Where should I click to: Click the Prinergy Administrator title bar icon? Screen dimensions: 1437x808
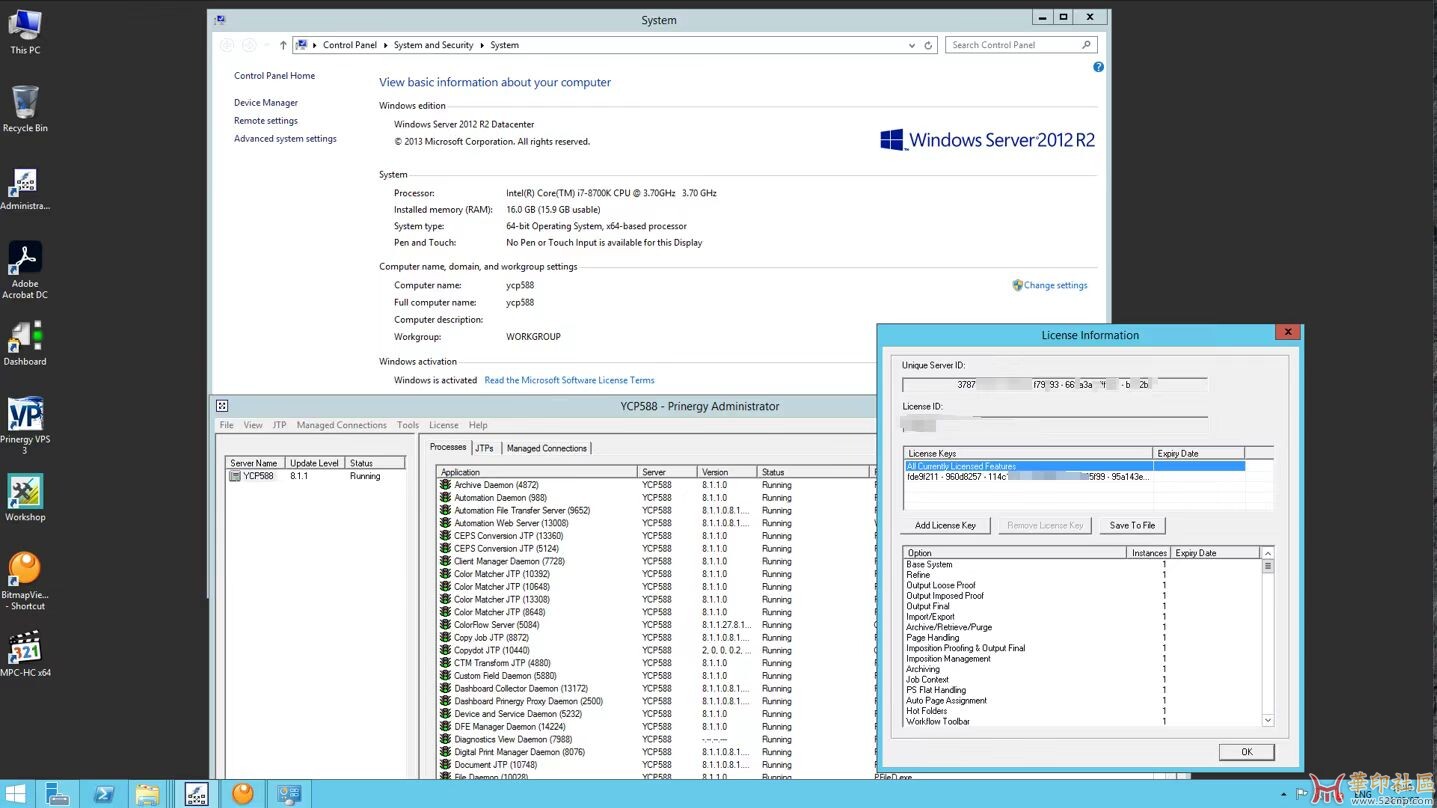222,406
